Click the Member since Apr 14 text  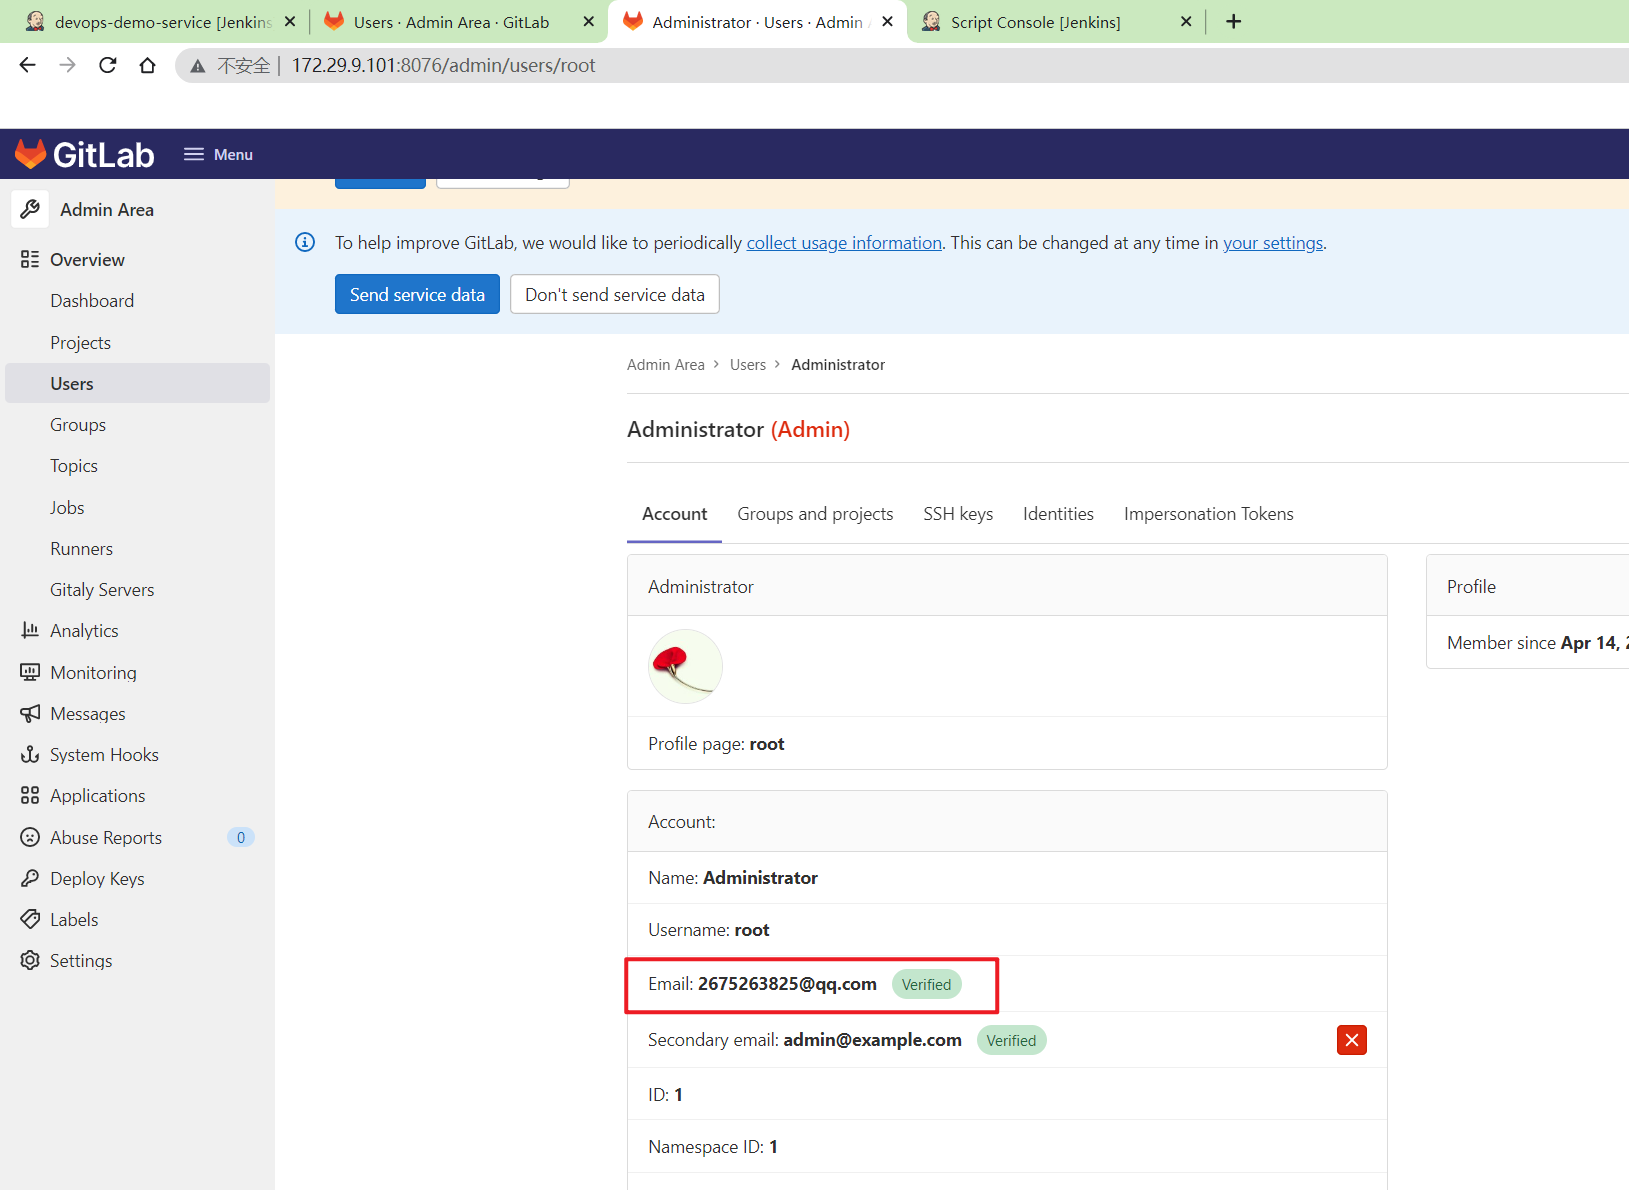click(x=1537, y=643)
